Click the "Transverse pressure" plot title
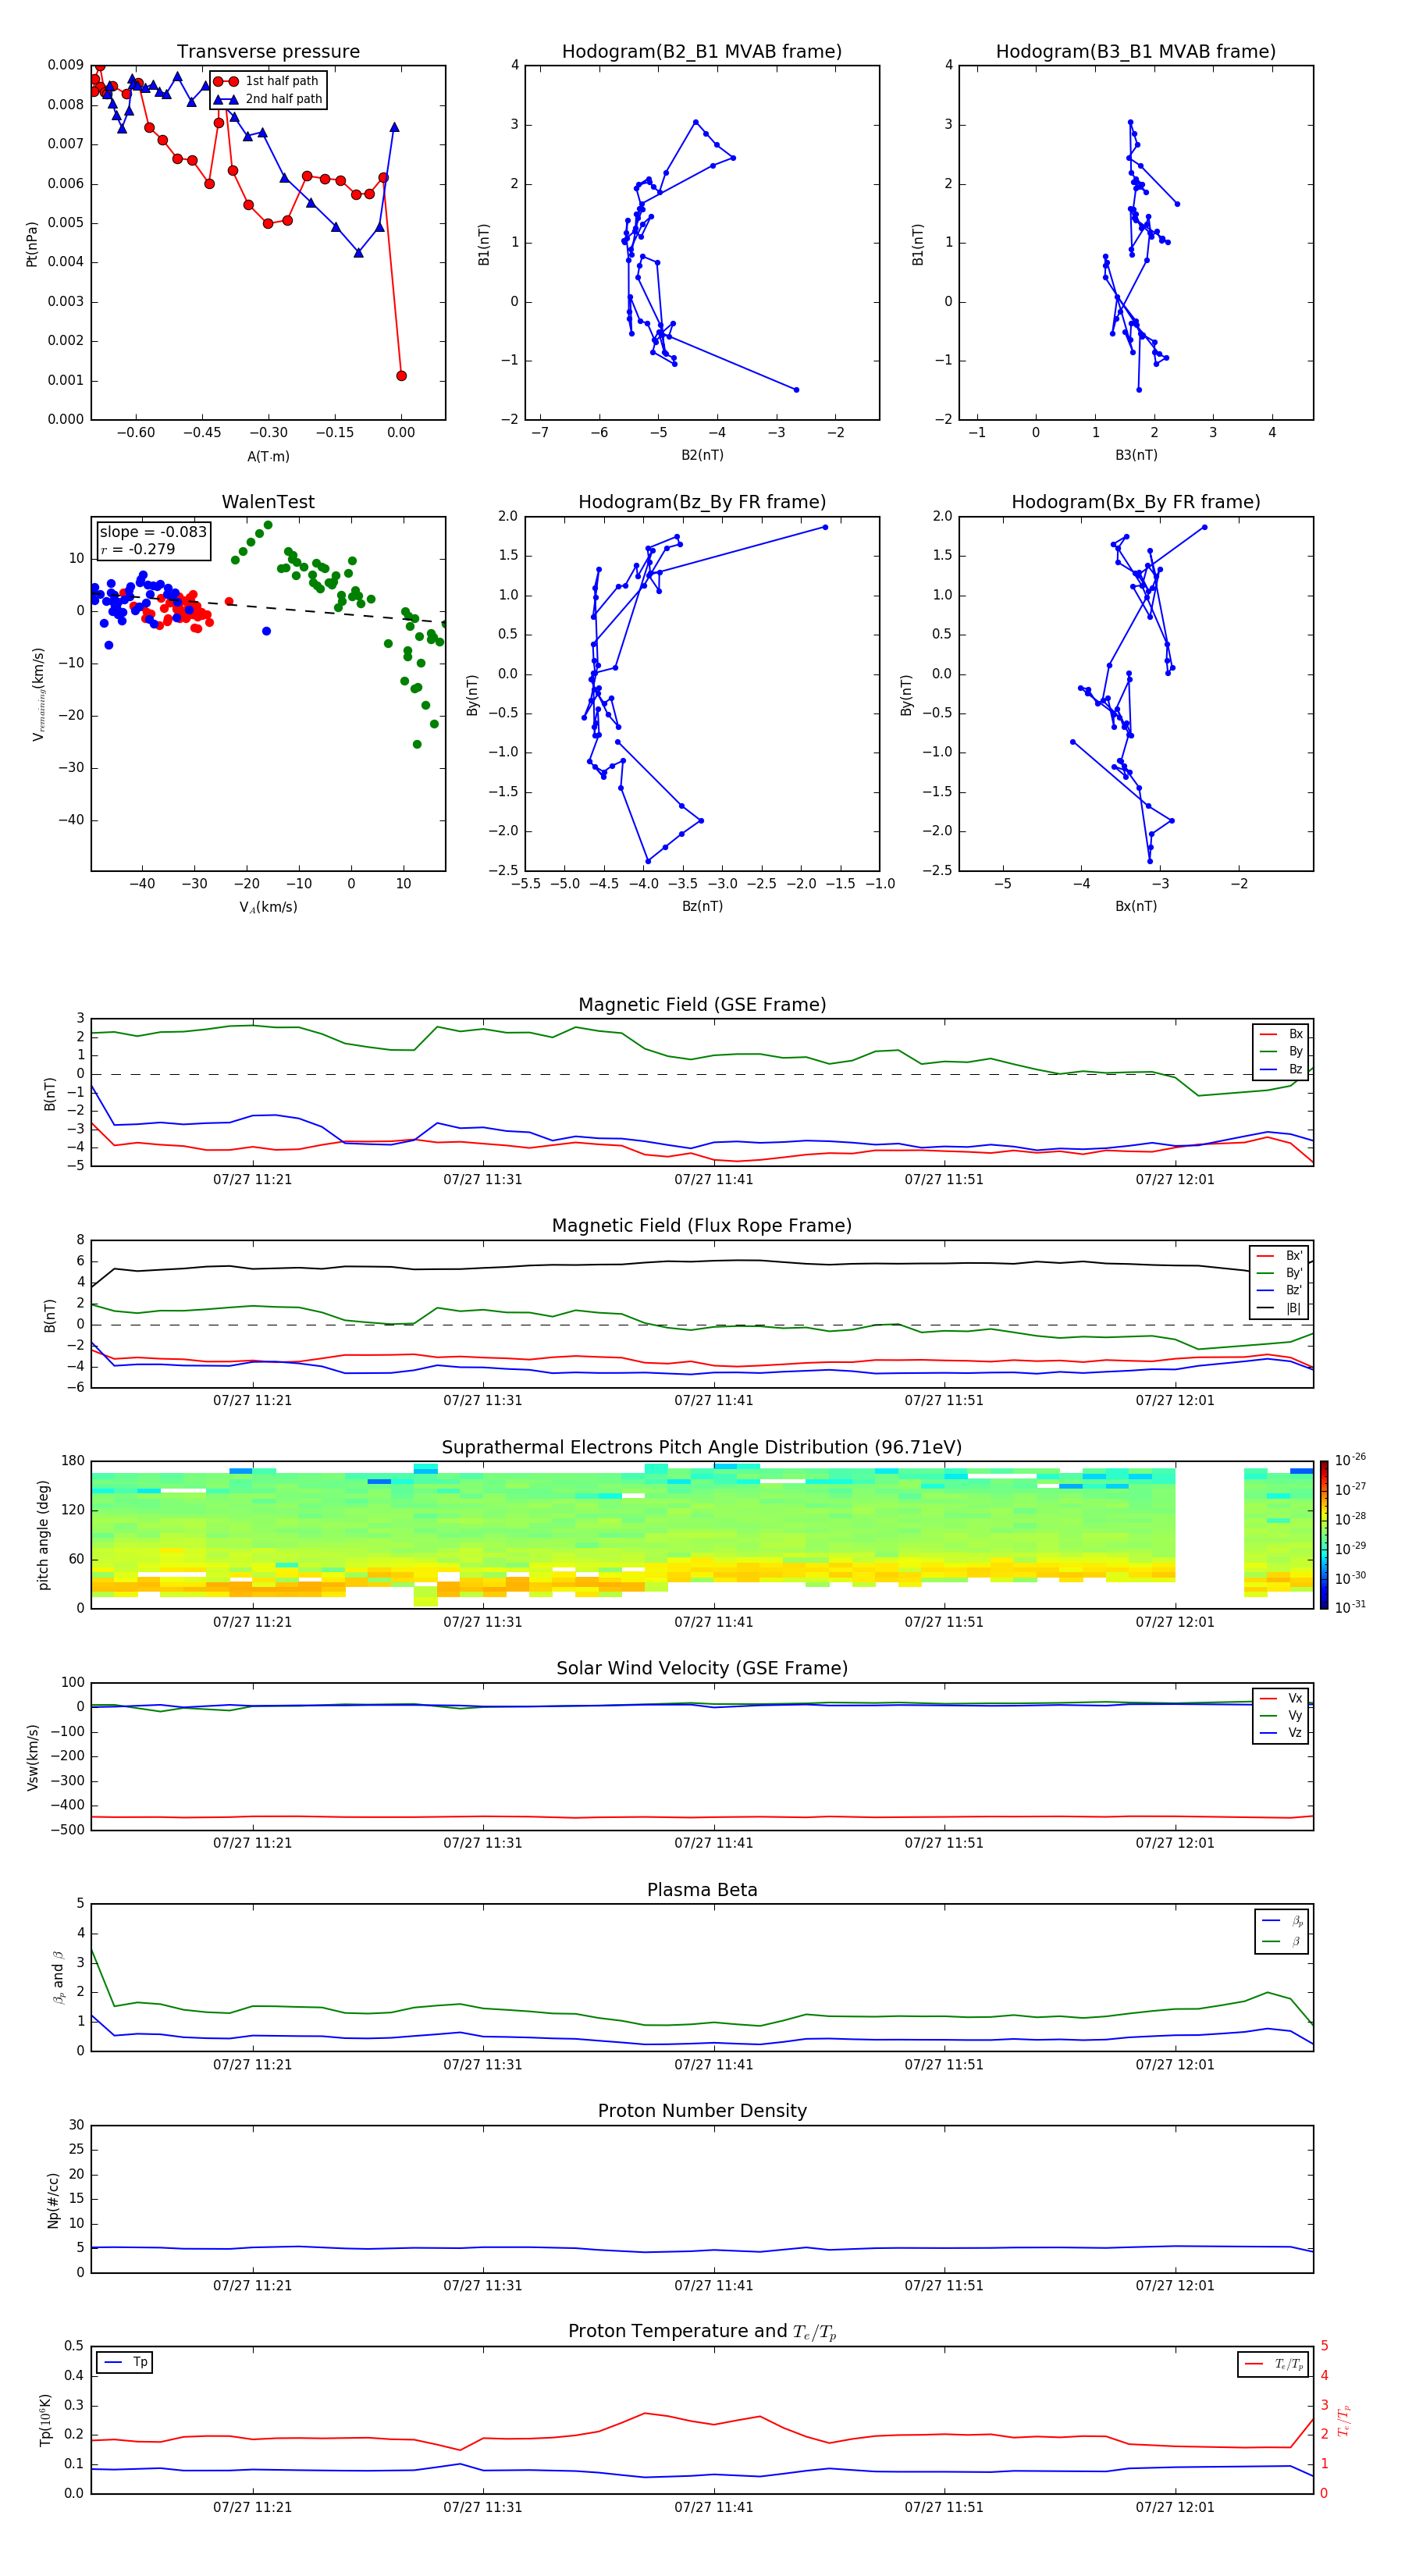Image resolution: width=1405 pixels, height=2576 pixels. point(268,52)
